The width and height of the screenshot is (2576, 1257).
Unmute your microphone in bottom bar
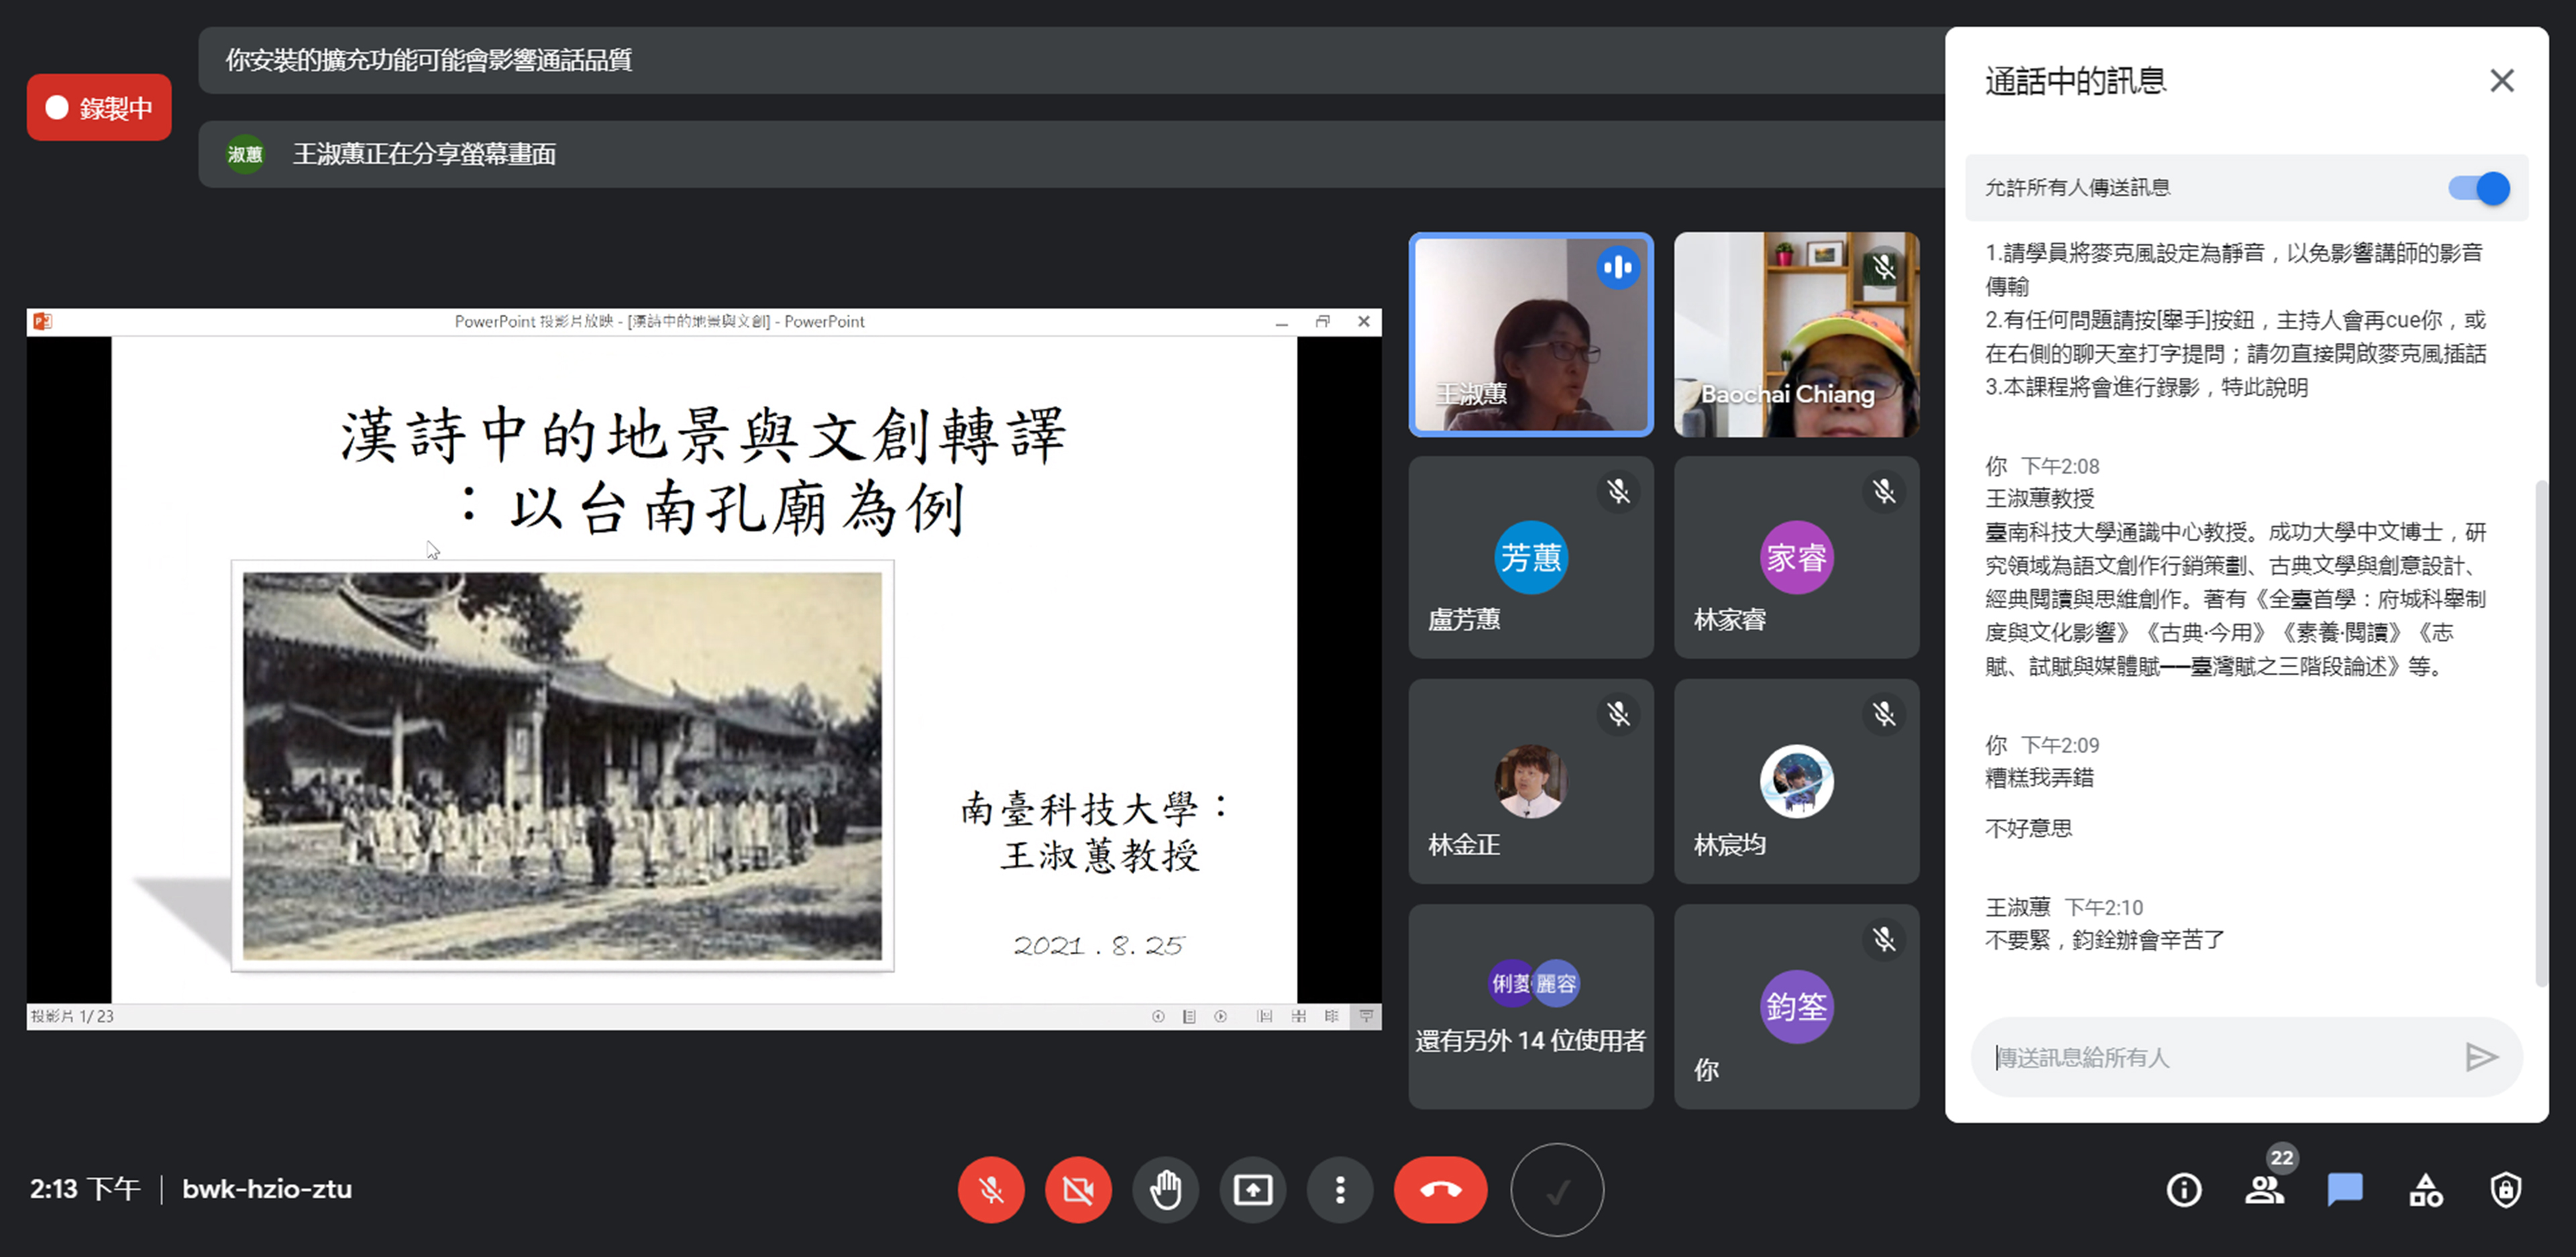tap(990, 1190)
